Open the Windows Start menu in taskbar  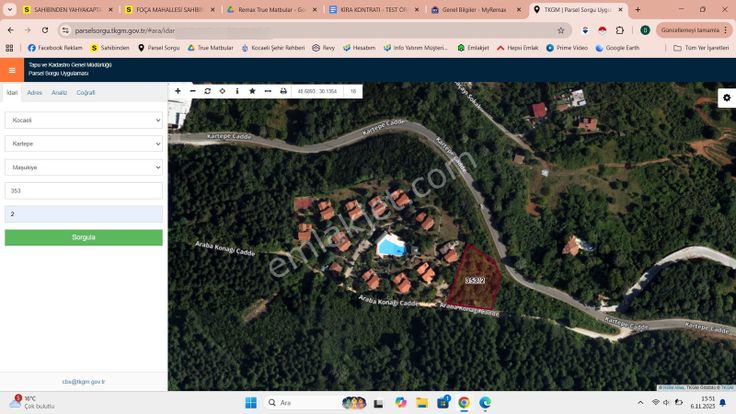pos(251,402)
